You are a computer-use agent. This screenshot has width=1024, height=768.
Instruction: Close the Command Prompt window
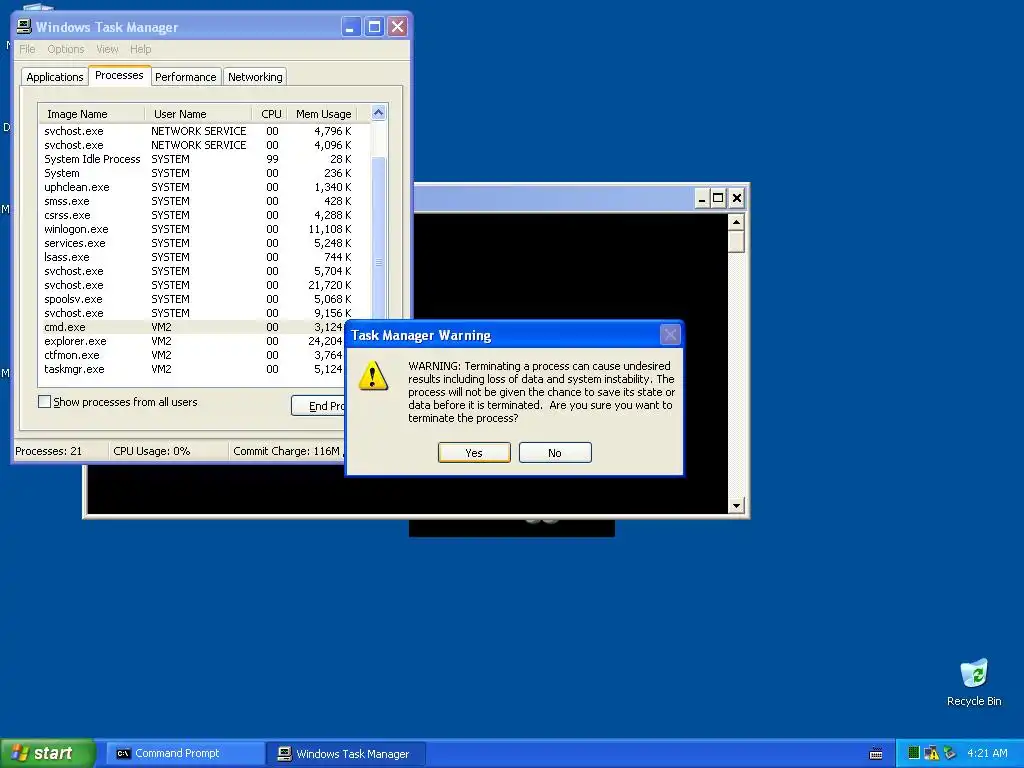737,198
